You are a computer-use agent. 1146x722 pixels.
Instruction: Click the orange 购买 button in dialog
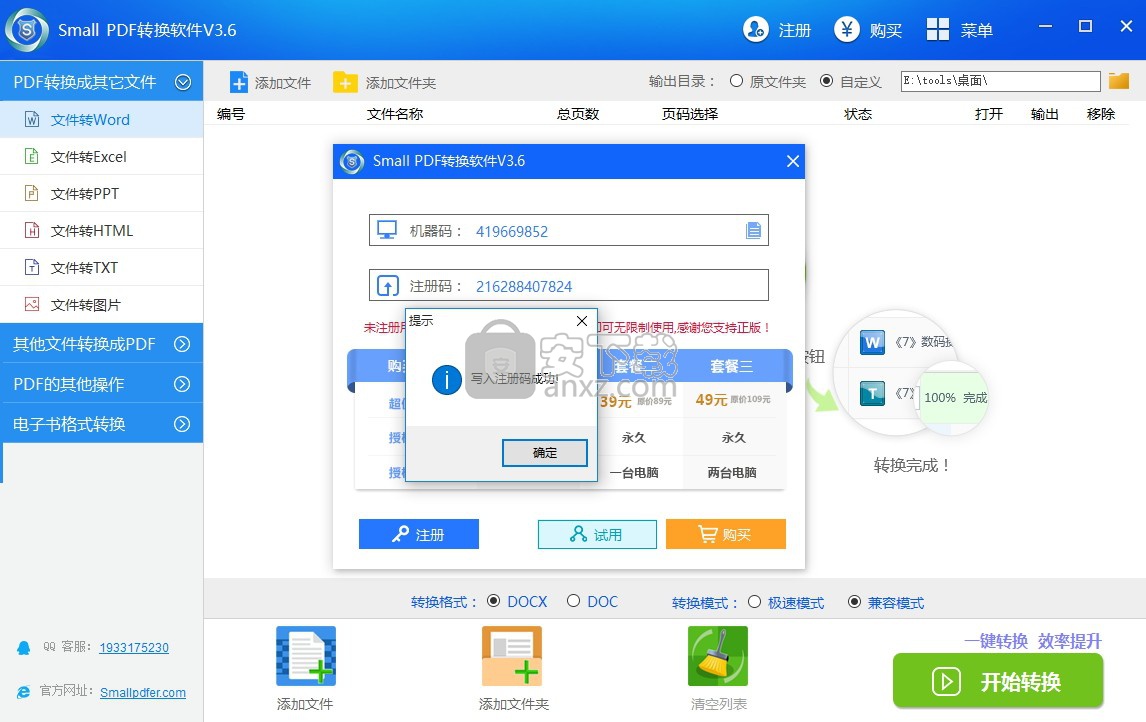pyautogui.click(x=726, y=534)
